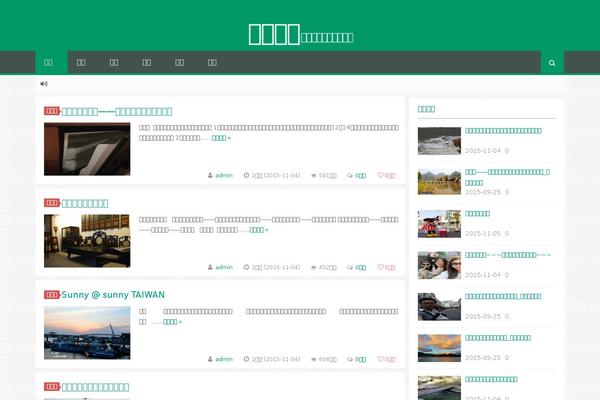Open the third item in the navigation bar

(x=114, y=62)
